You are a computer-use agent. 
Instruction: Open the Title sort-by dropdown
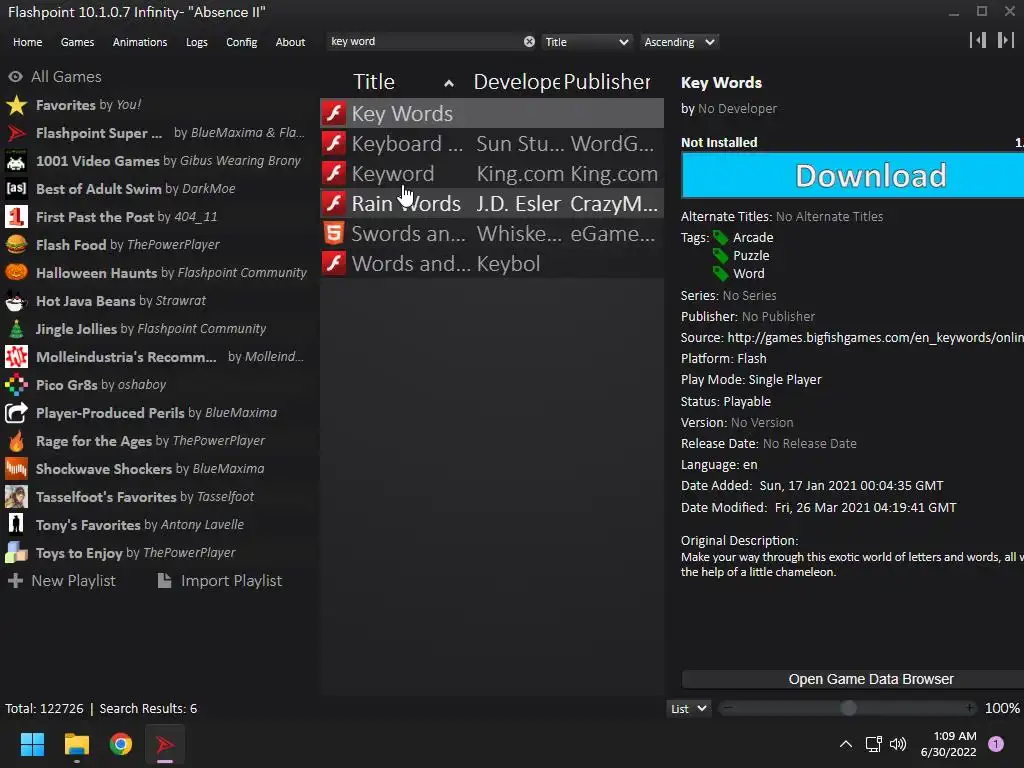click(586, 42)
